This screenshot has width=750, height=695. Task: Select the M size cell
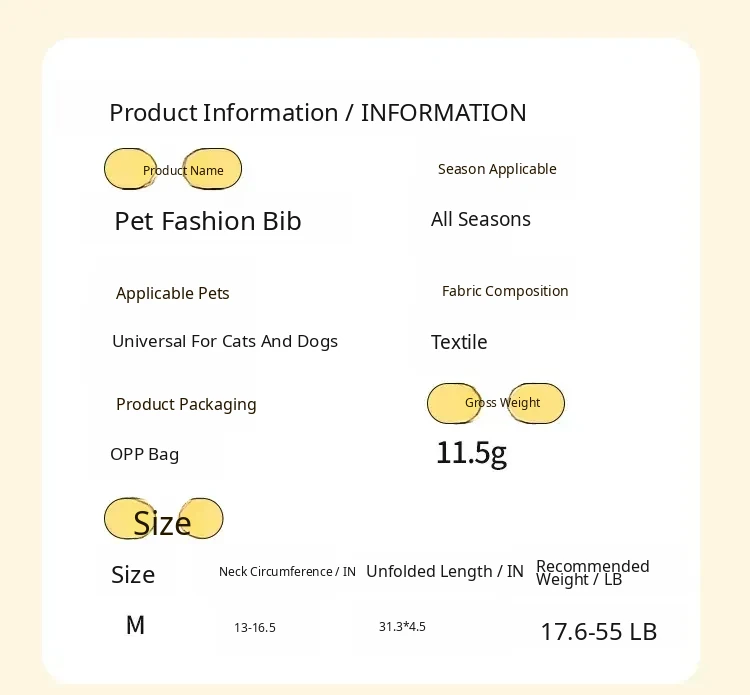coord(135,626)
